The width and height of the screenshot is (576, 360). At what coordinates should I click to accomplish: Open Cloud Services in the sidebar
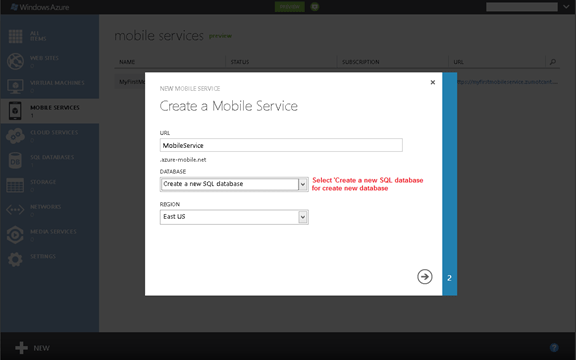coord(50,136)
